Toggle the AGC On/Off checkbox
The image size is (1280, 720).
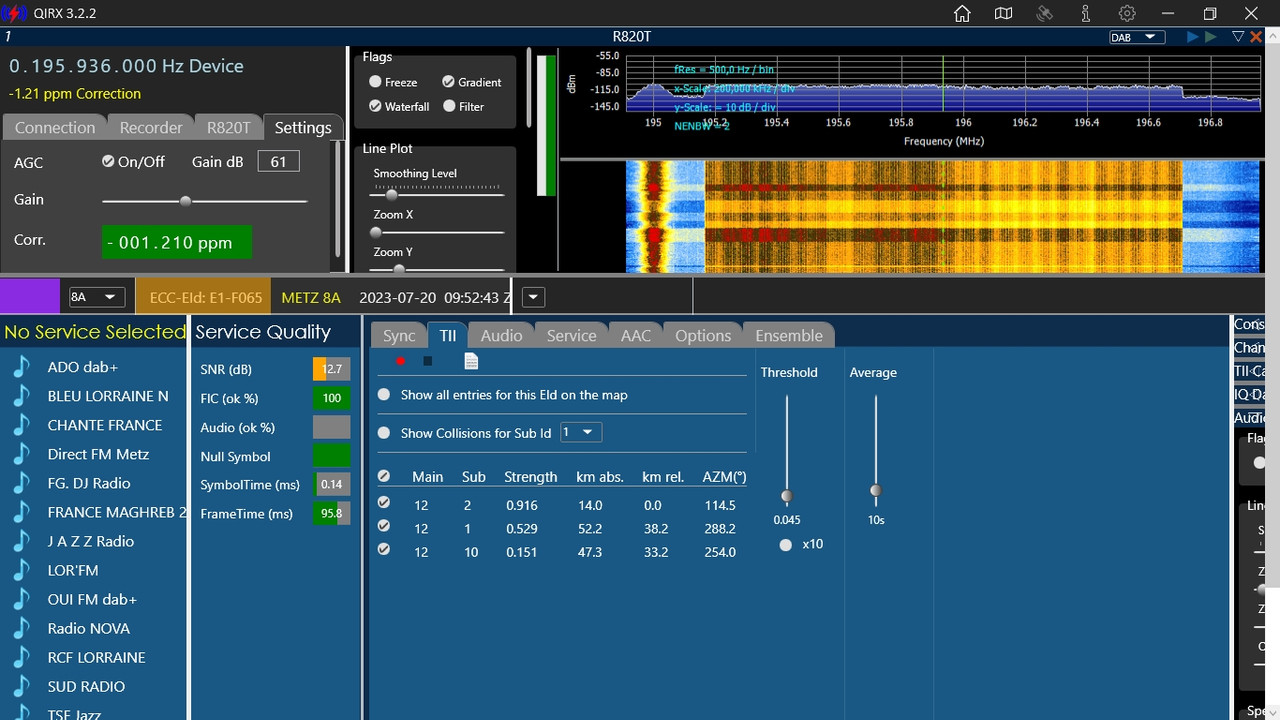tap(108, 161)
